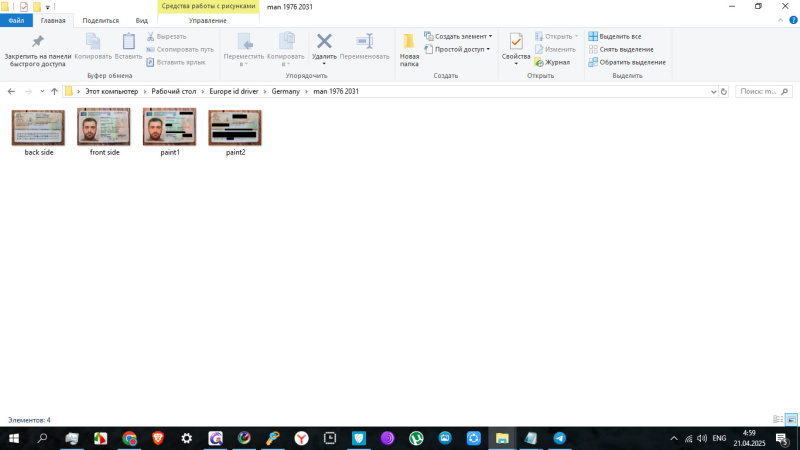Open the recent locations dropdown arrow
The height and width of the screenshot is (450, 800).
(42, 91)
